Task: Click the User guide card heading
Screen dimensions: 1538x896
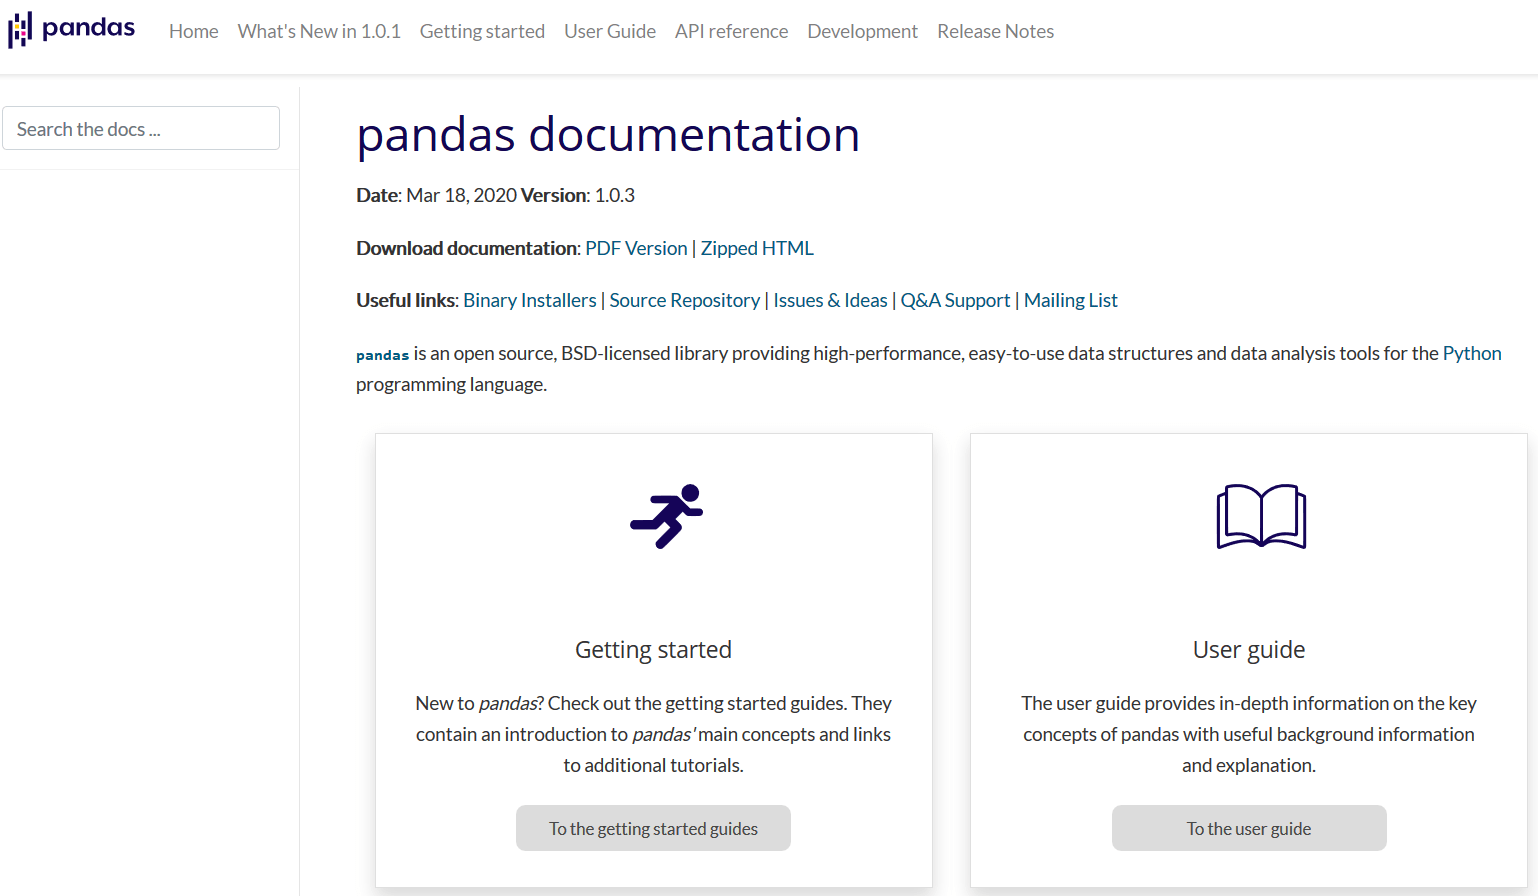Action: click(1249, 650)
